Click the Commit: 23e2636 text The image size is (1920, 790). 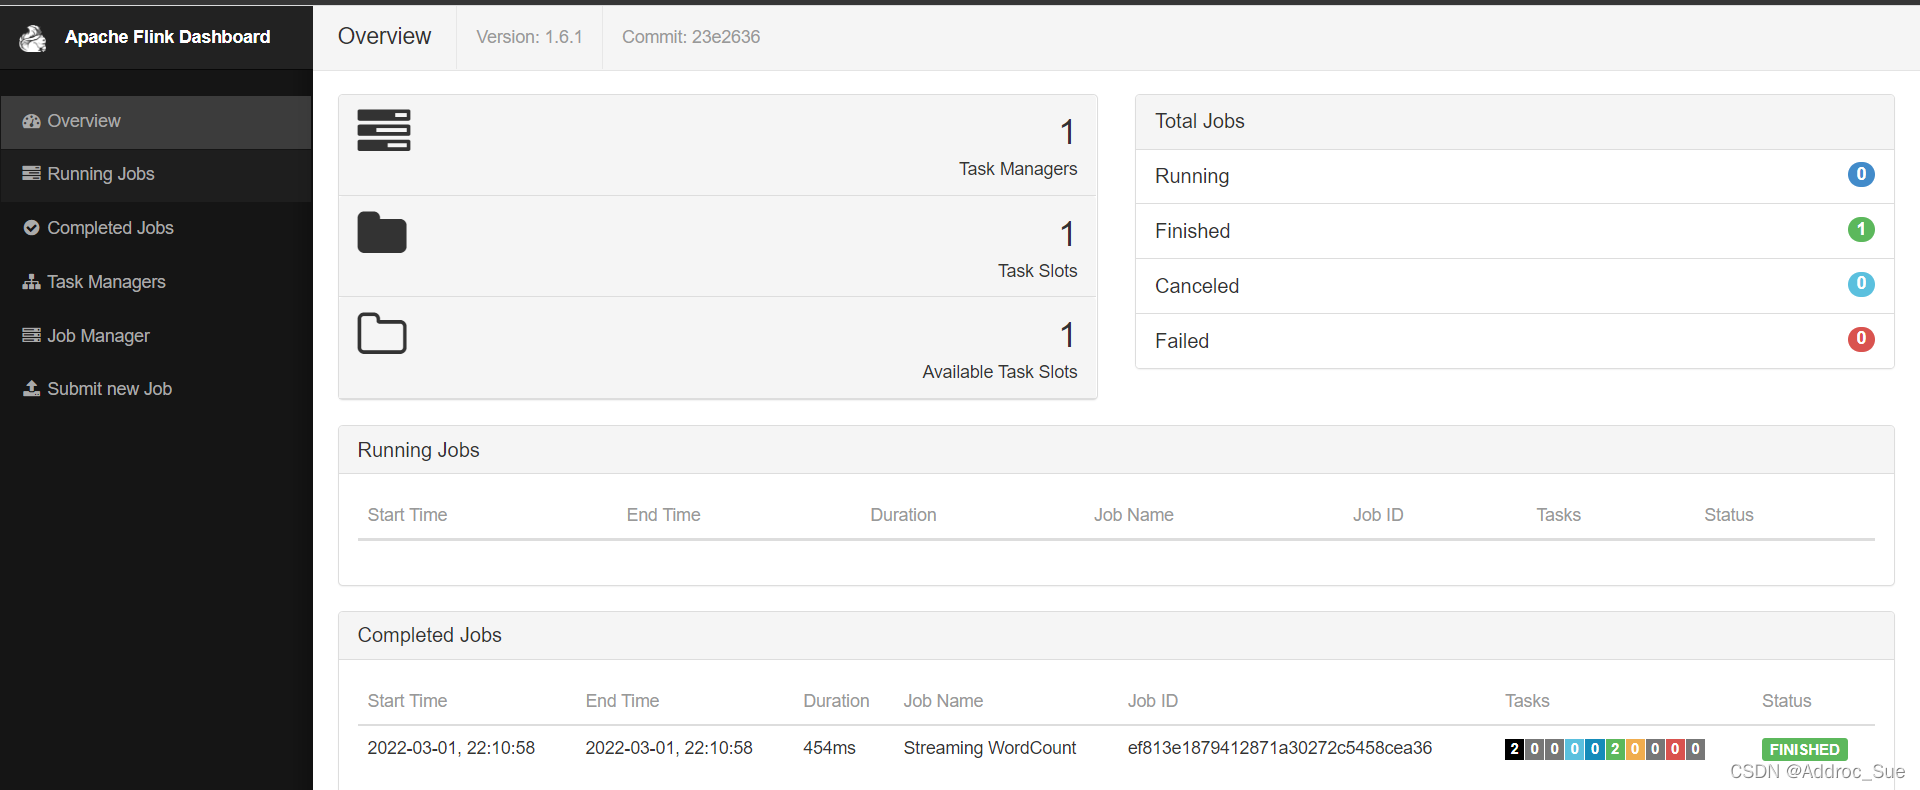pyautogui.click(x=691, y=37)
